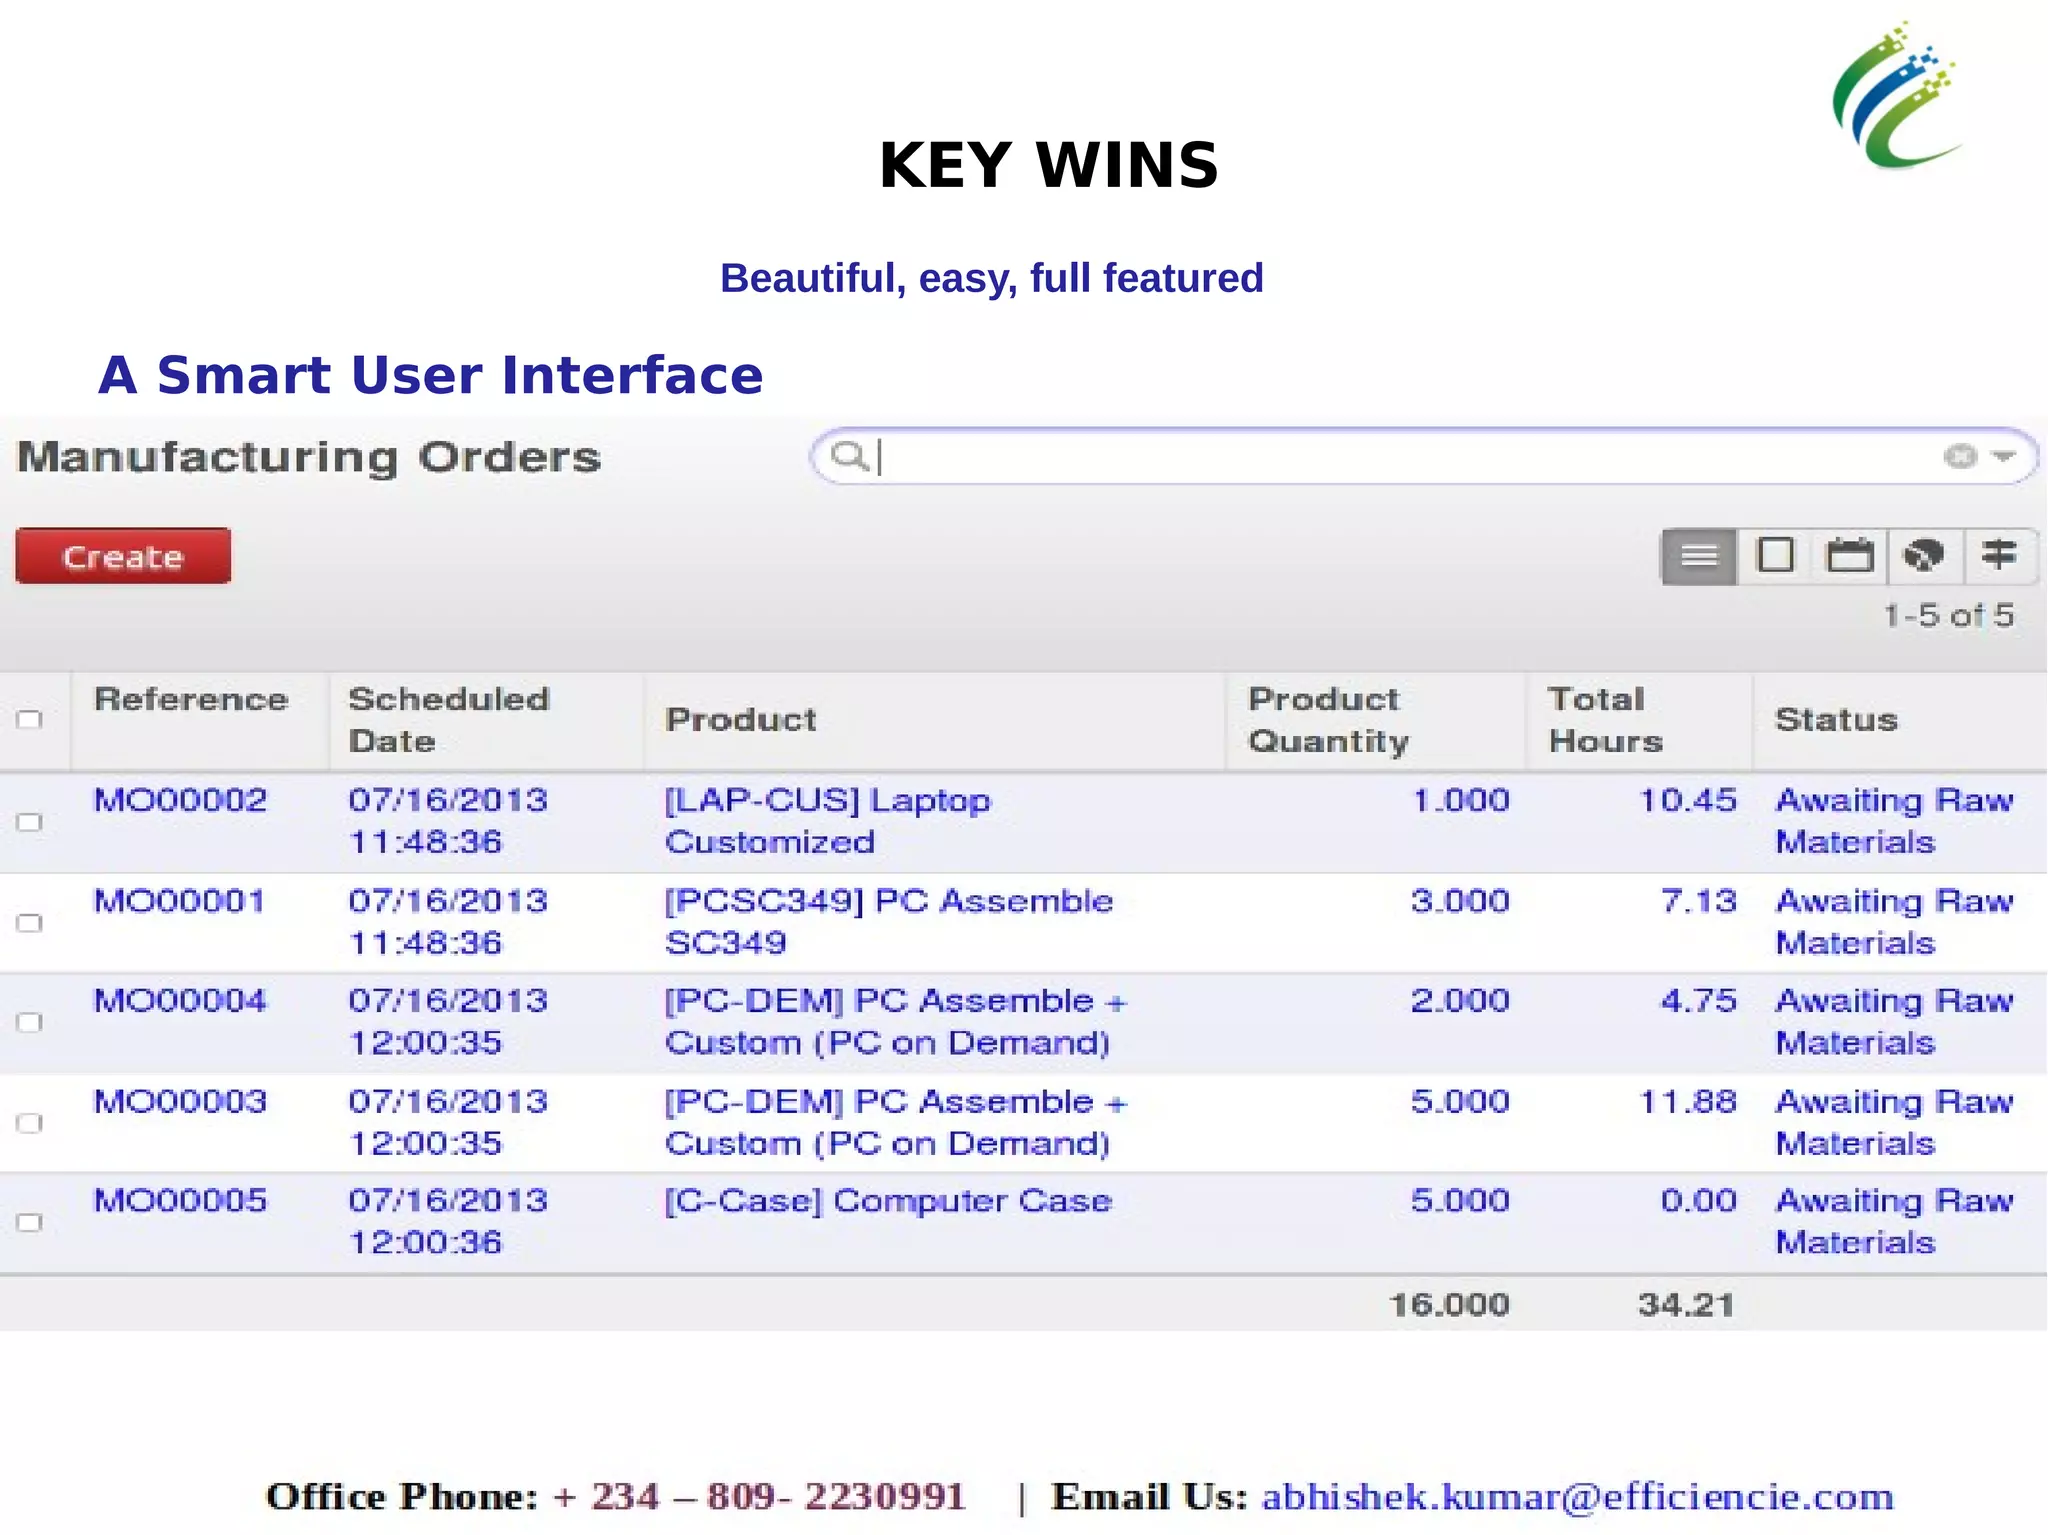Image resolution: width=2048 pixels, height=1535 pixels.
Task: Click scheduled date 07/16/2013 12:00:36
Action: tap(448, 1221)
